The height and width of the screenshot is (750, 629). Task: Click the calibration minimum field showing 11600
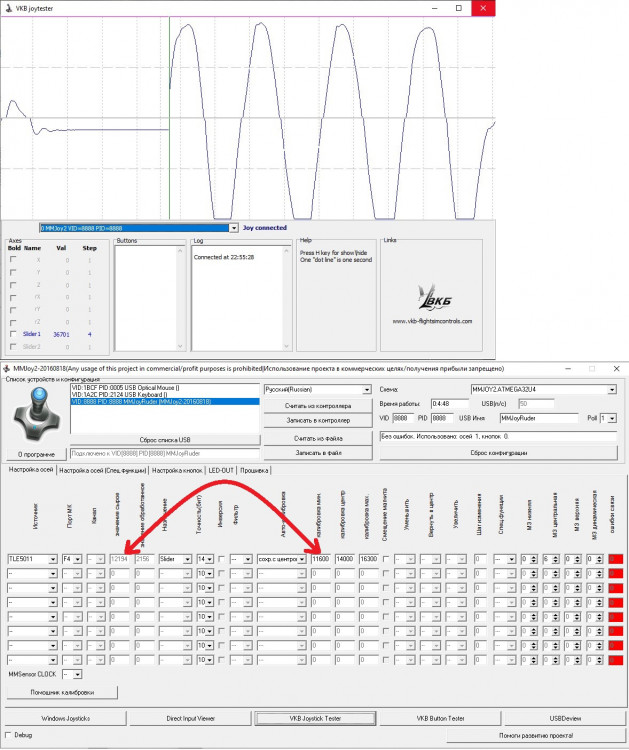320,559
